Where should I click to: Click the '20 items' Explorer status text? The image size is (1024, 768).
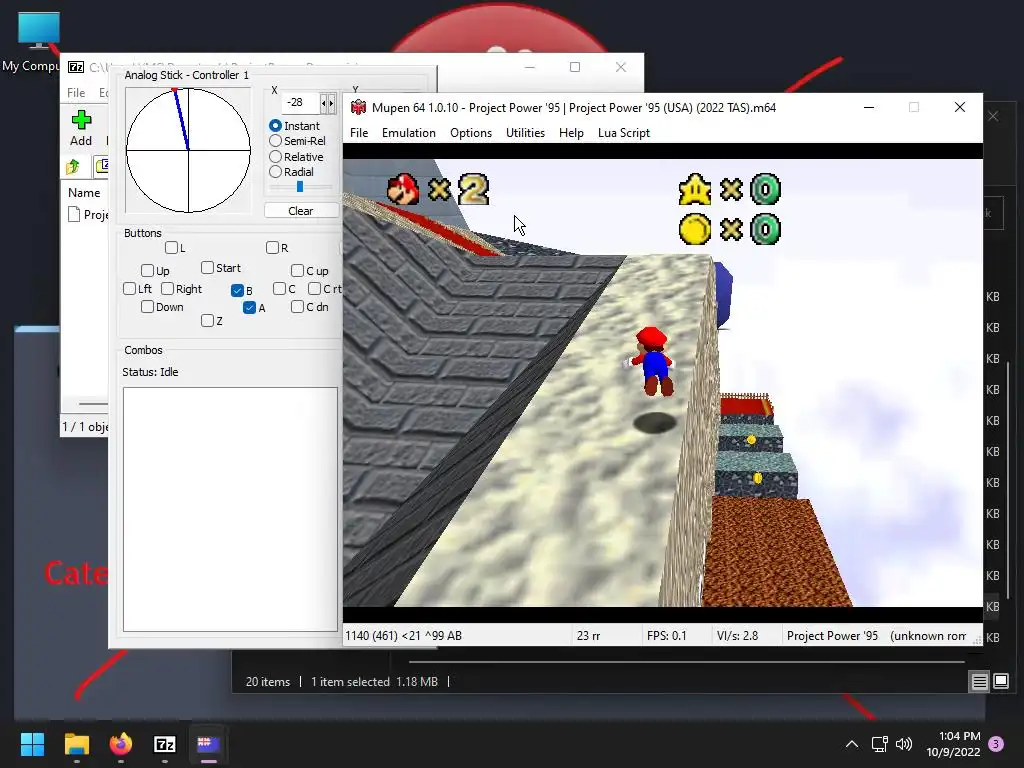268,682
